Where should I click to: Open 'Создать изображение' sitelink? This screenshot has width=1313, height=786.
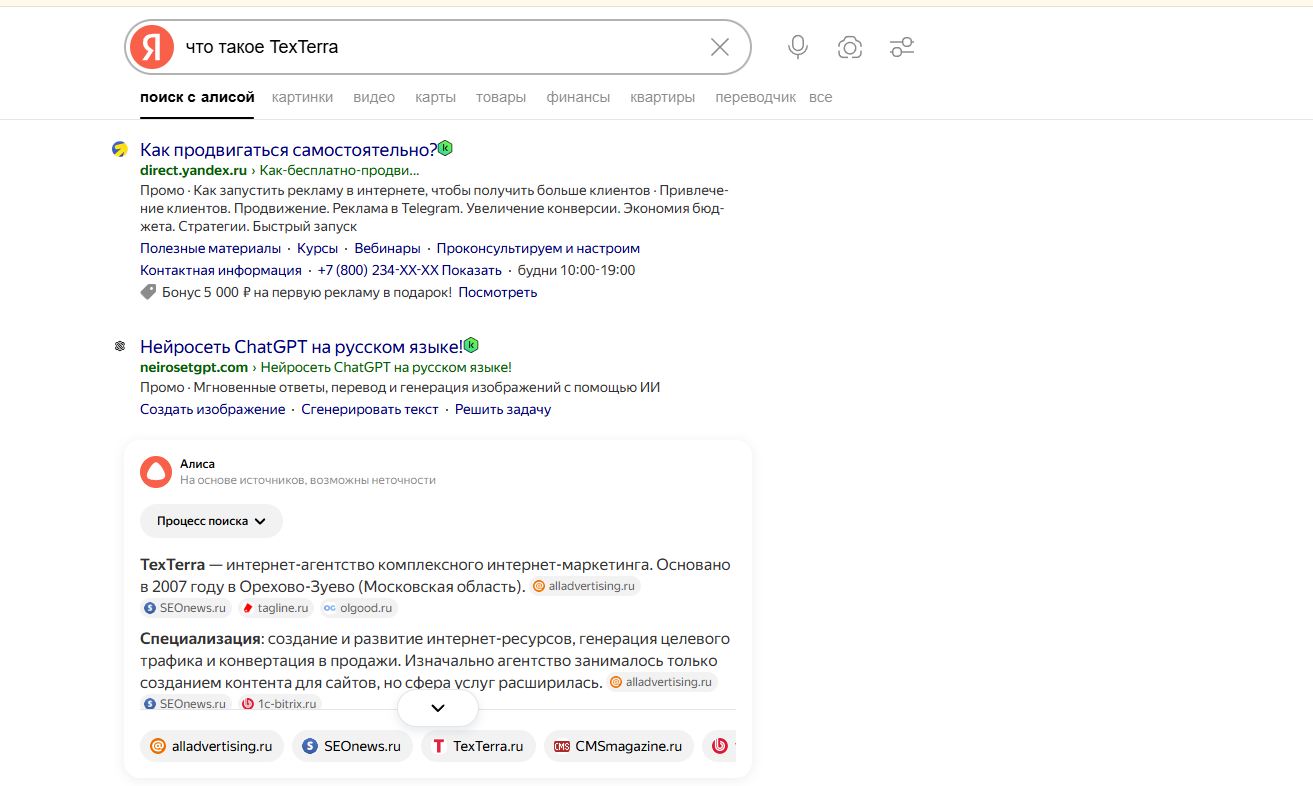click(x=212, y=409)
